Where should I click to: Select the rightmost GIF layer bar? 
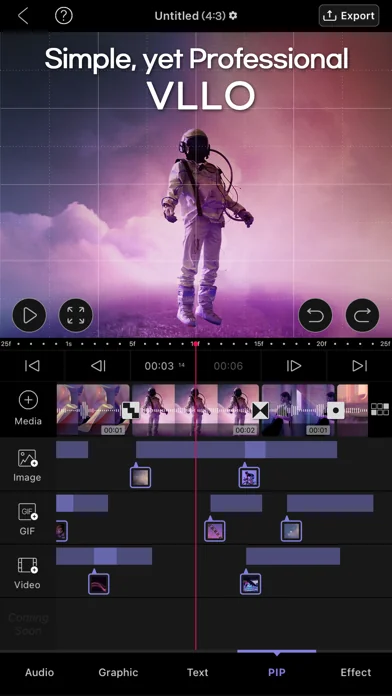(x=330, y=503)
